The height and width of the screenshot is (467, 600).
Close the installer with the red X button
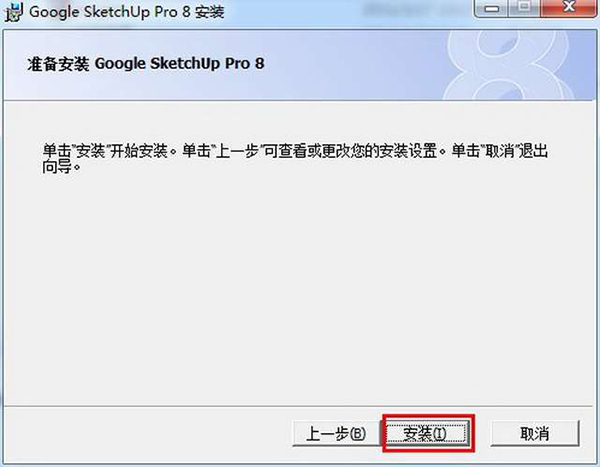tap(570, 8)
